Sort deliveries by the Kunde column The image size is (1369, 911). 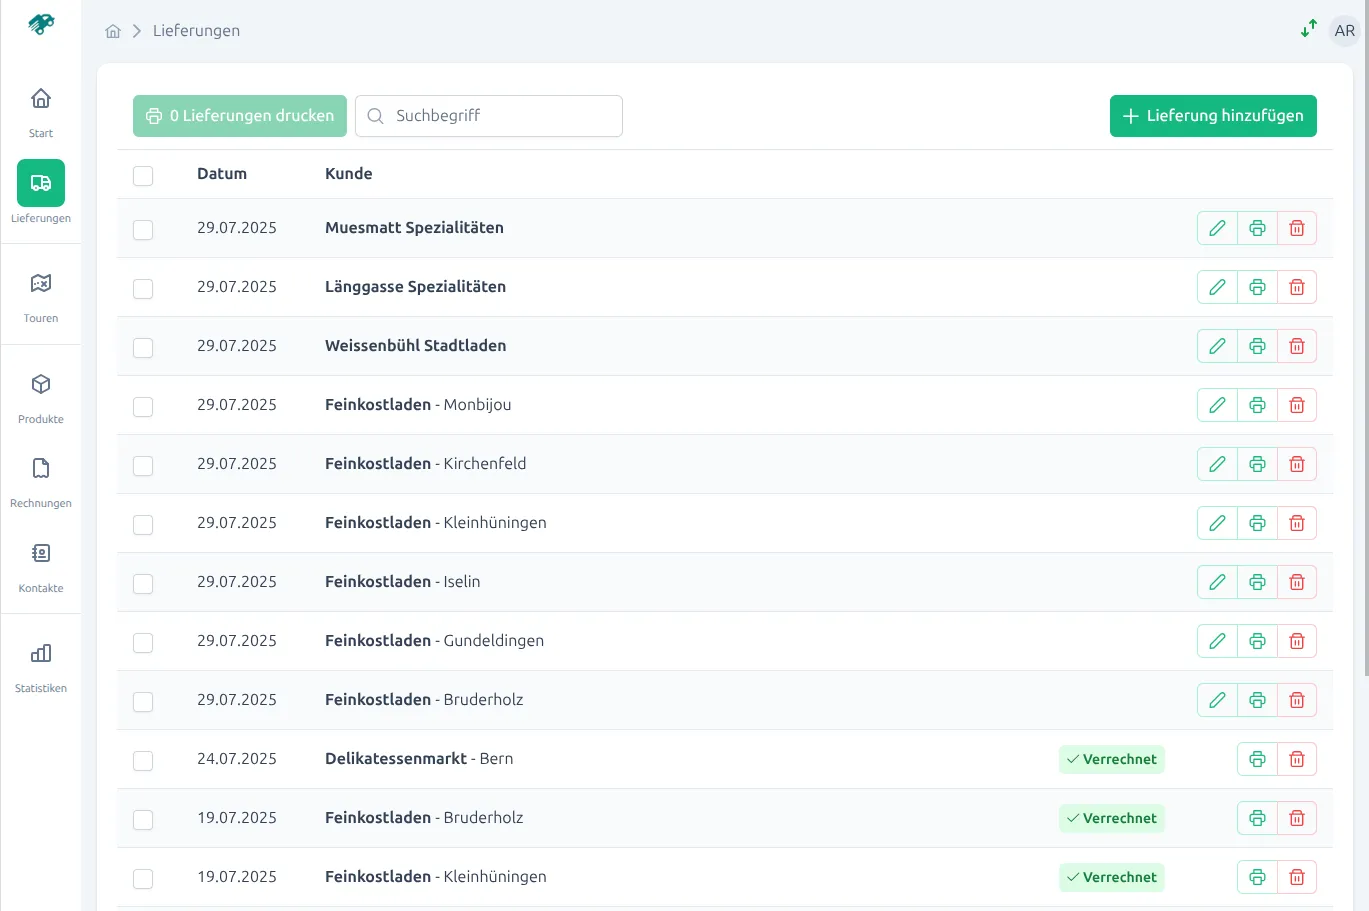(x=348, y=173)
